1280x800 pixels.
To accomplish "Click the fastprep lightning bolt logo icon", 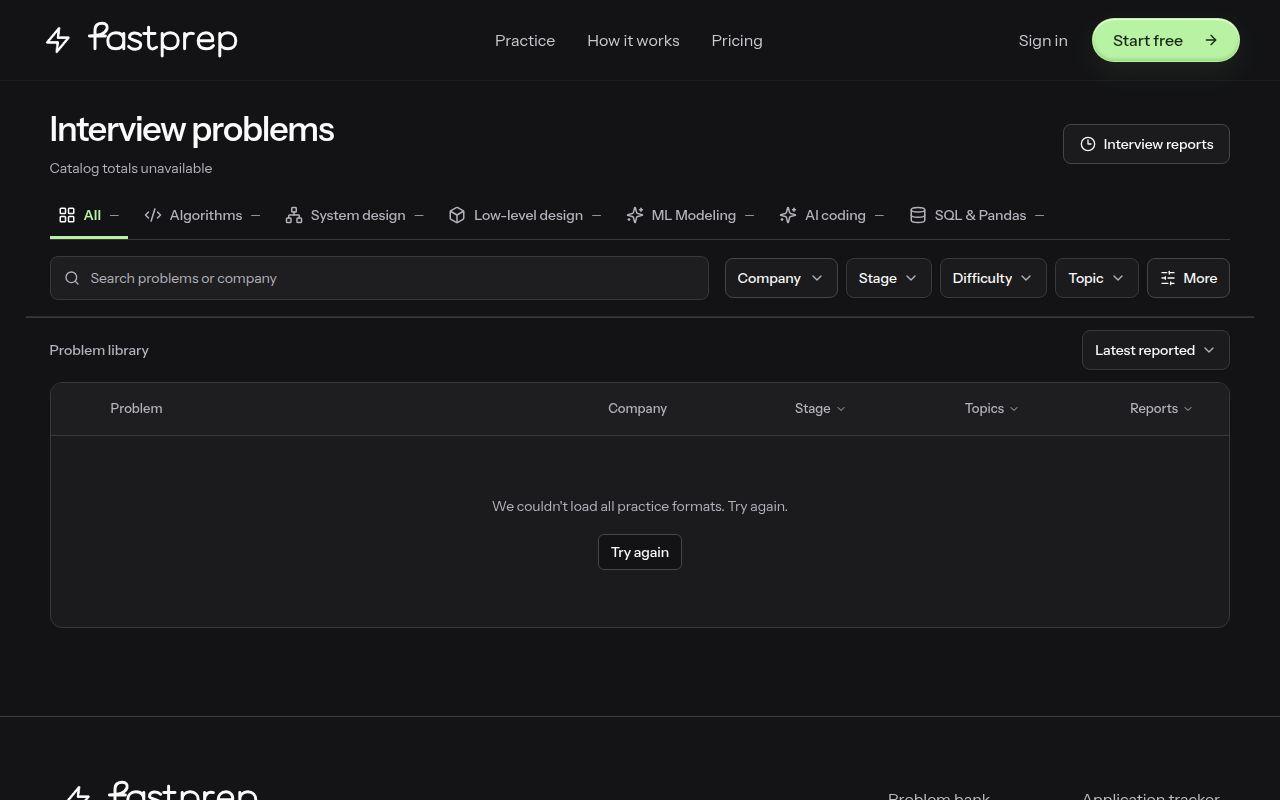I will 58,40.
